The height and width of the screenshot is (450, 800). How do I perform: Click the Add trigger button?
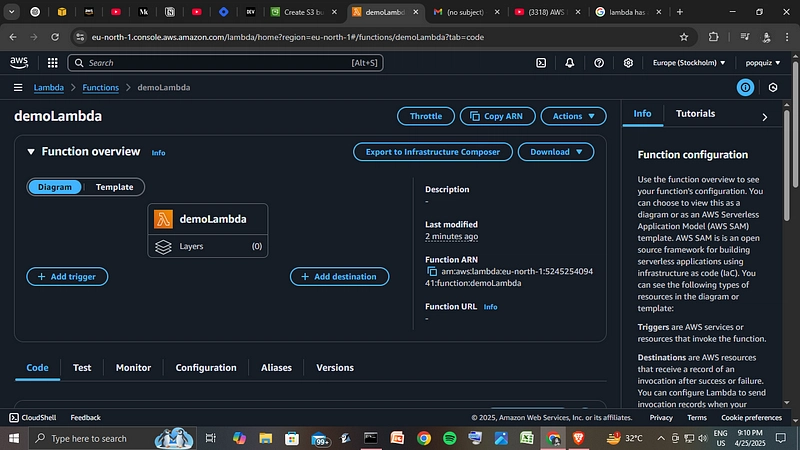67,277
